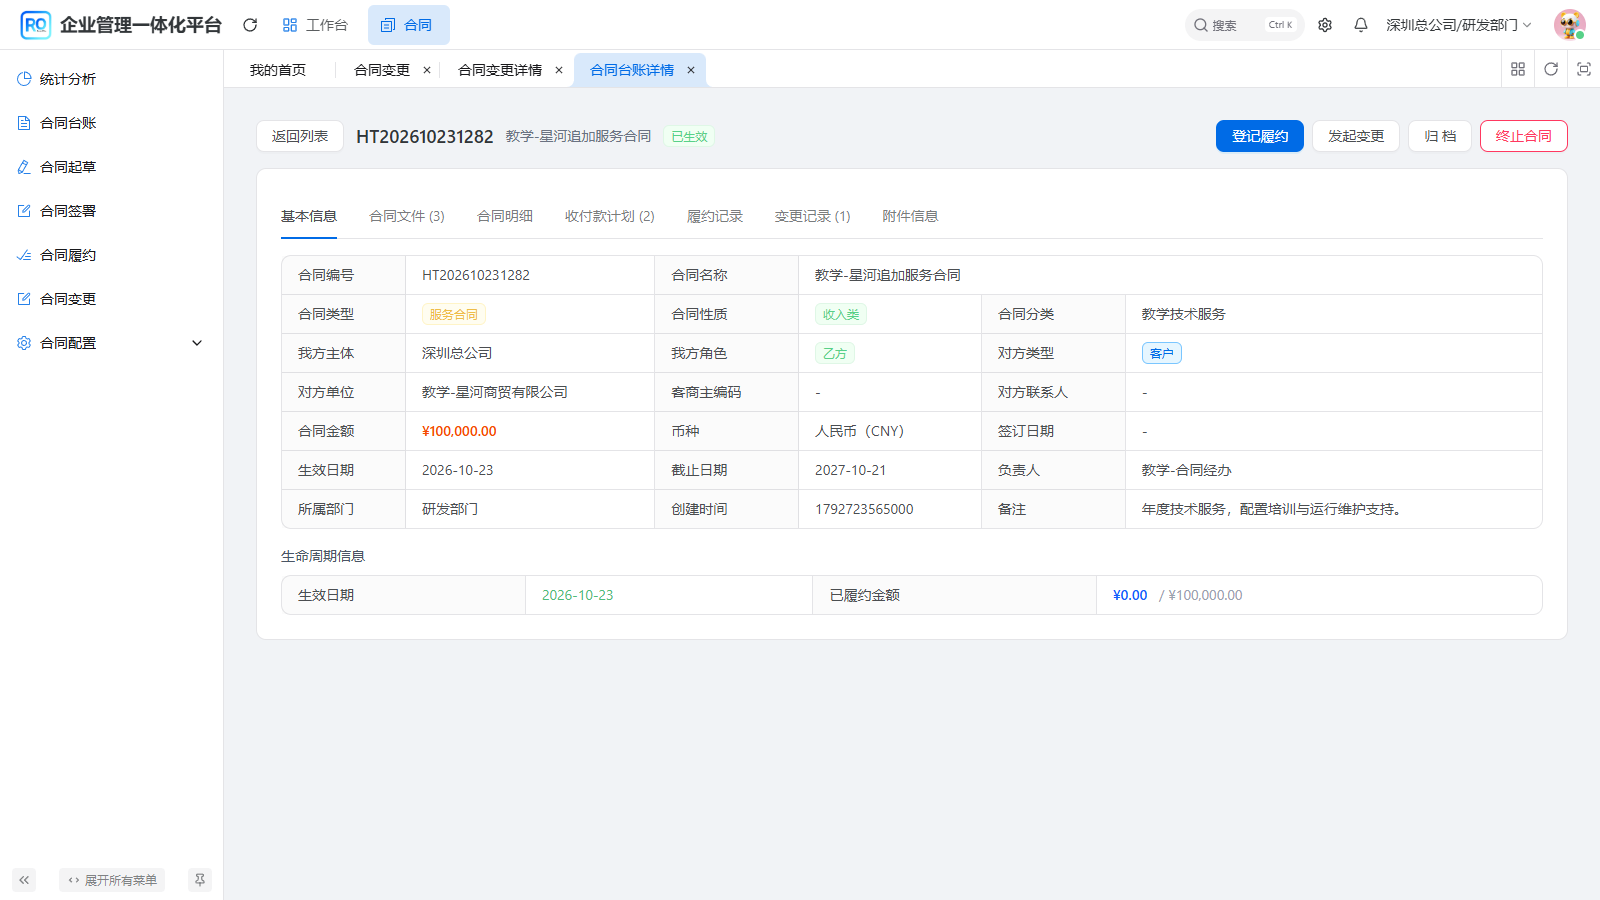
Task: Click the 登记履约 button
Action: point(1260,136)
